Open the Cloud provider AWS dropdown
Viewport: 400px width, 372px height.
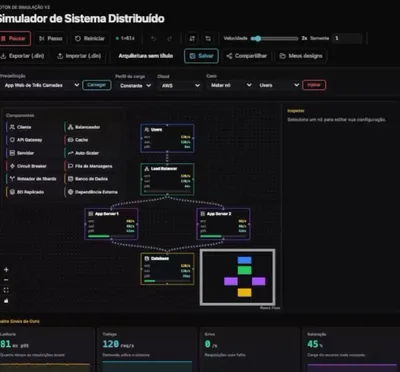(x=180, y=86)
